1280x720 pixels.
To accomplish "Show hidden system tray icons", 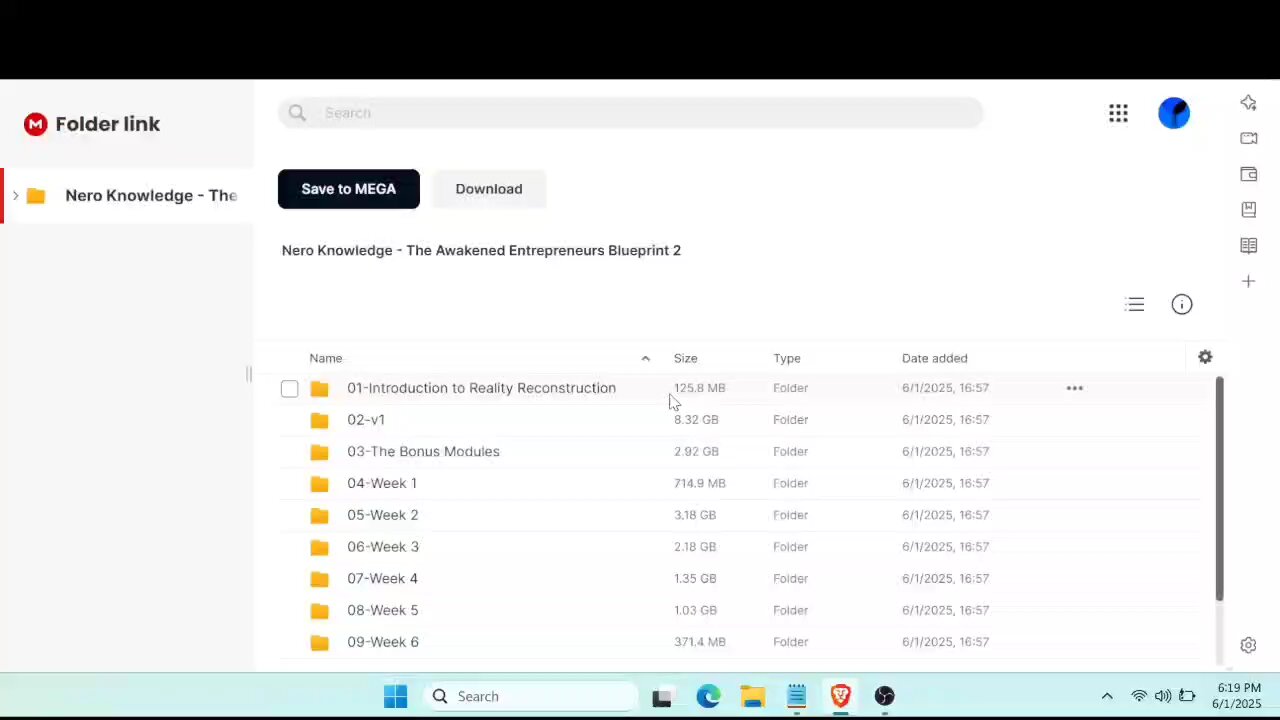I will click(x=1107, y=696).
